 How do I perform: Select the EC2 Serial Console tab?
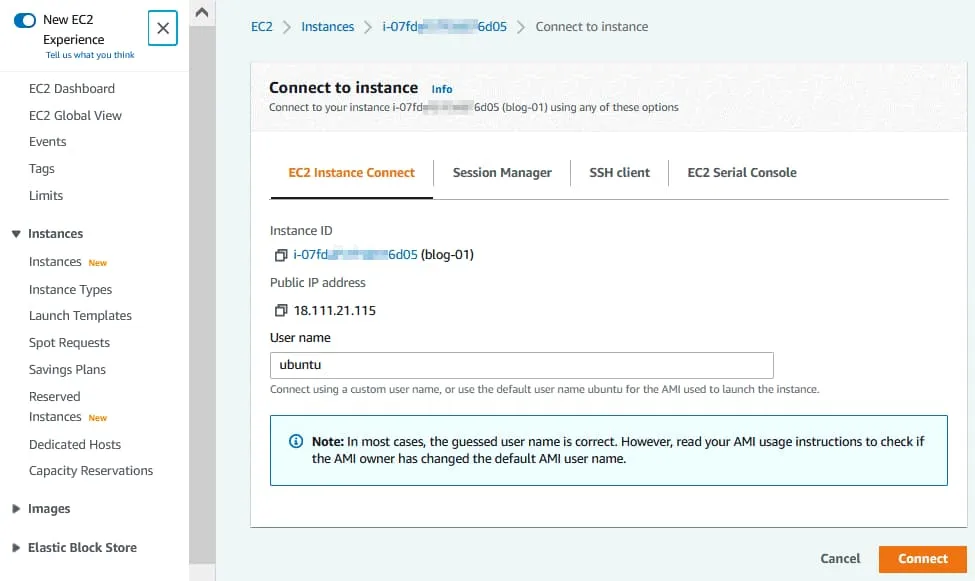[x=742, y=173]
